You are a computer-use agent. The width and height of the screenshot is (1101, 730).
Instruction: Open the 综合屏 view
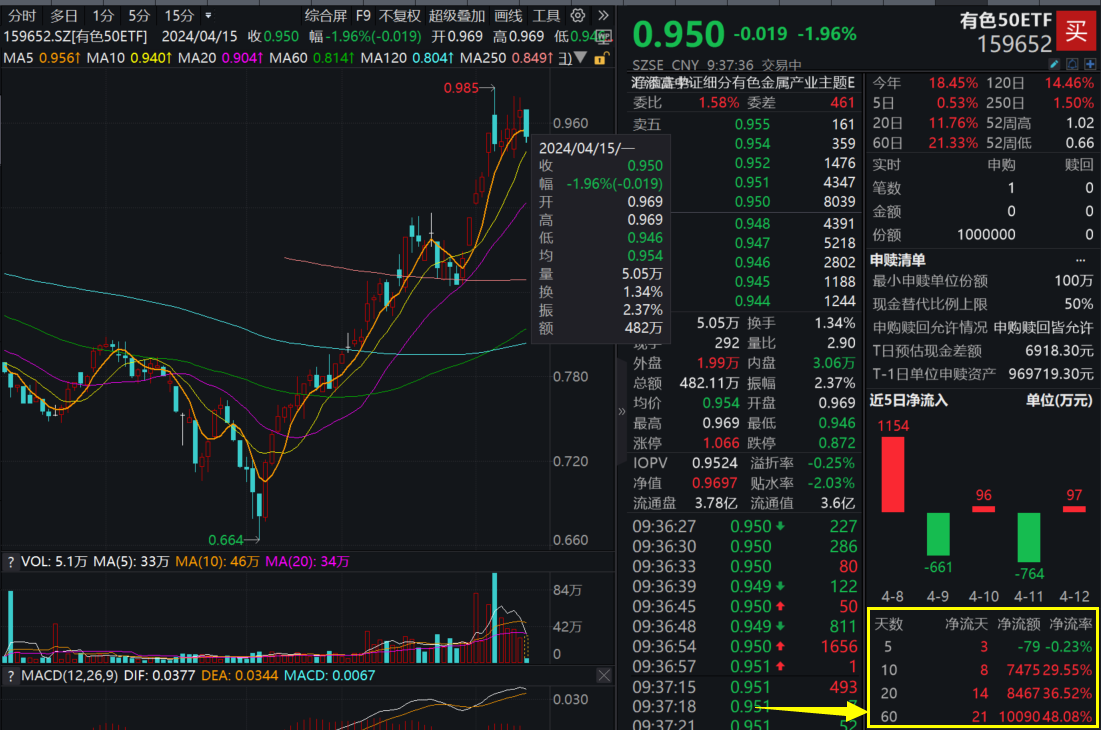[325, 15]
